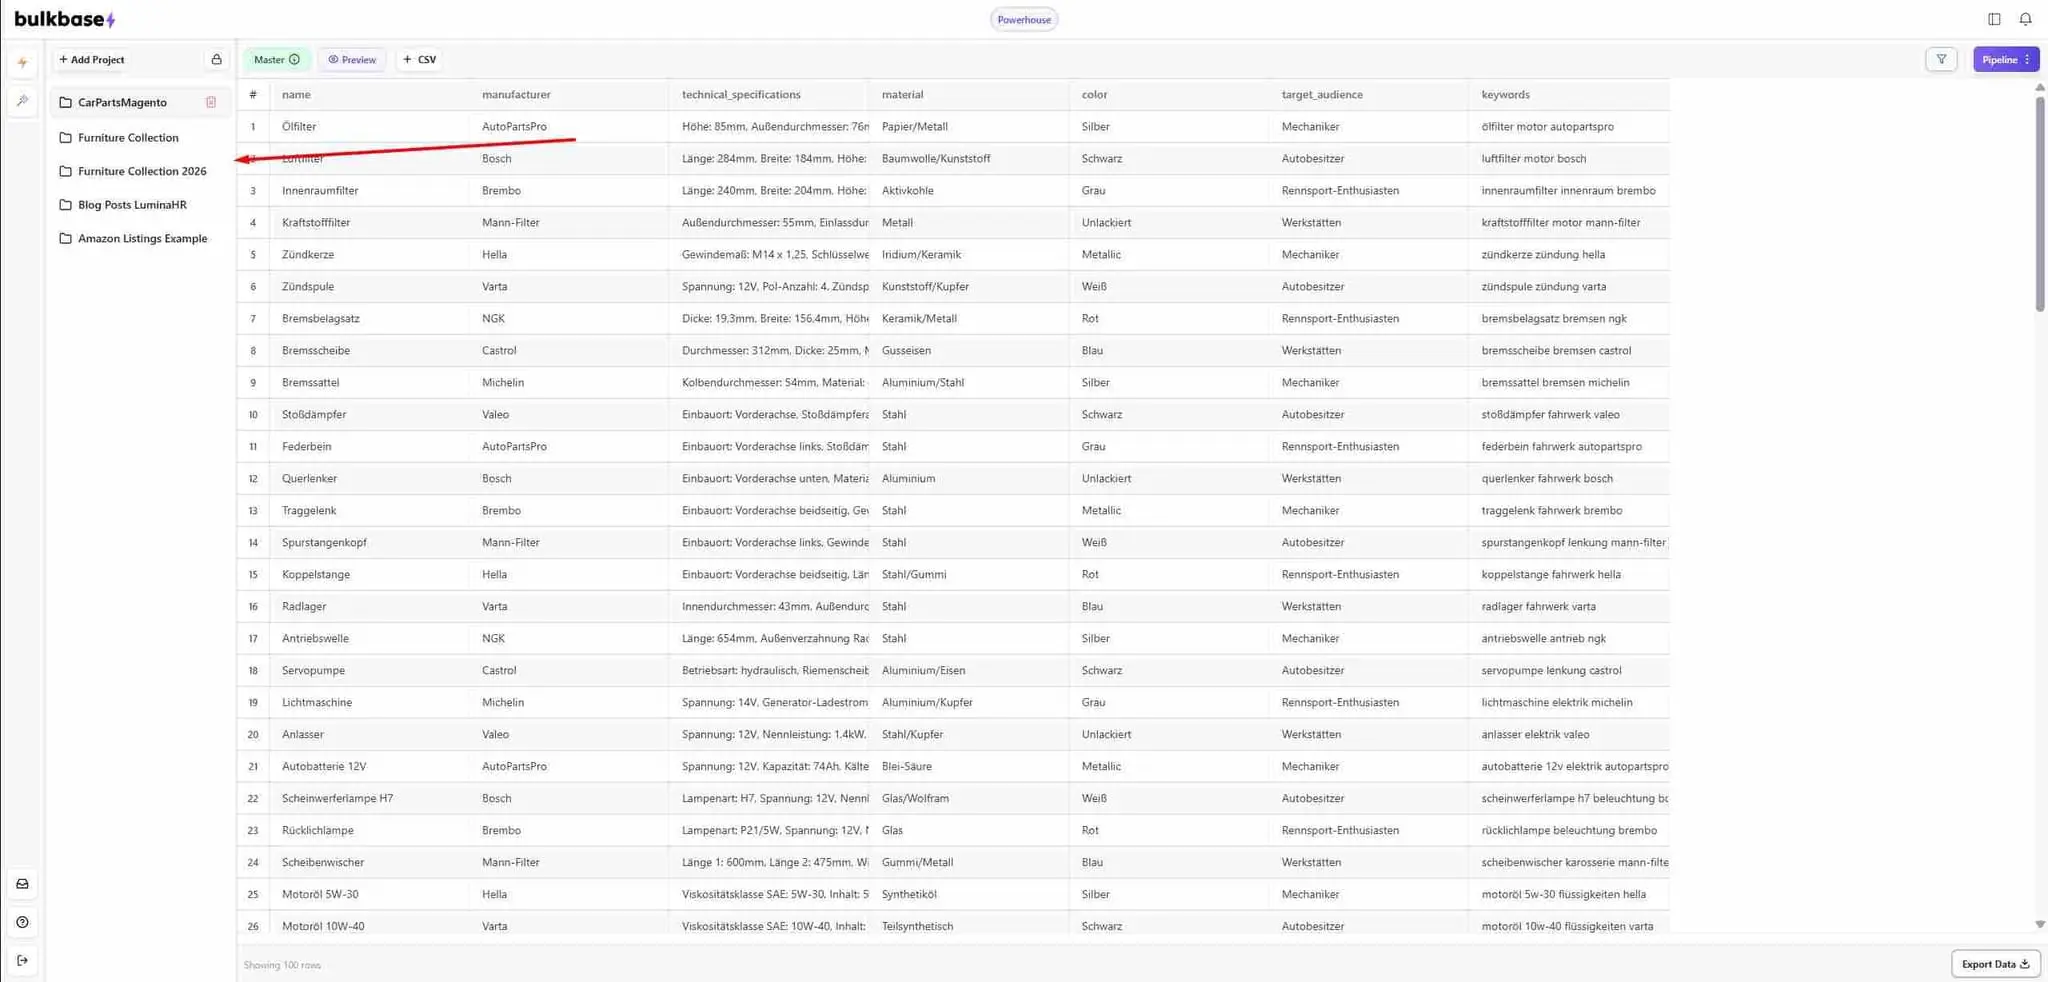Image resolution: width=2048 pixels, height=982 pixels.
Task: Click the Autobatterie 12V cell
Action: 369,766
